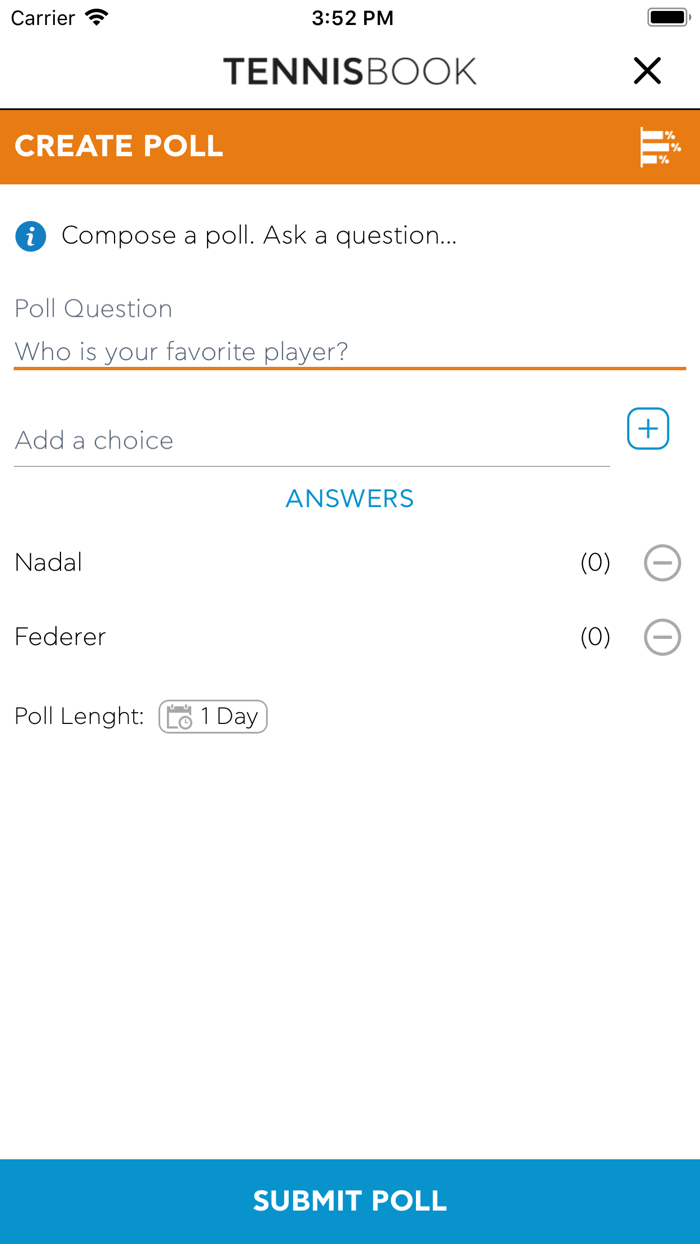Viewport: 700px width, 1244px height.
Task: Tap the orange underline of the question field
Action: tap(350, 370)
